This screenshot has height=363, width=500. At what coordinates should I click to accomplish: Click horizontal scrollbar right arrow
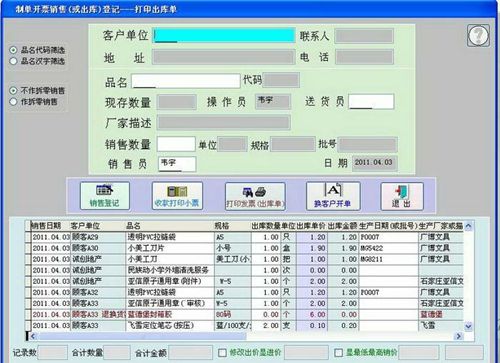tap(459, 336)
